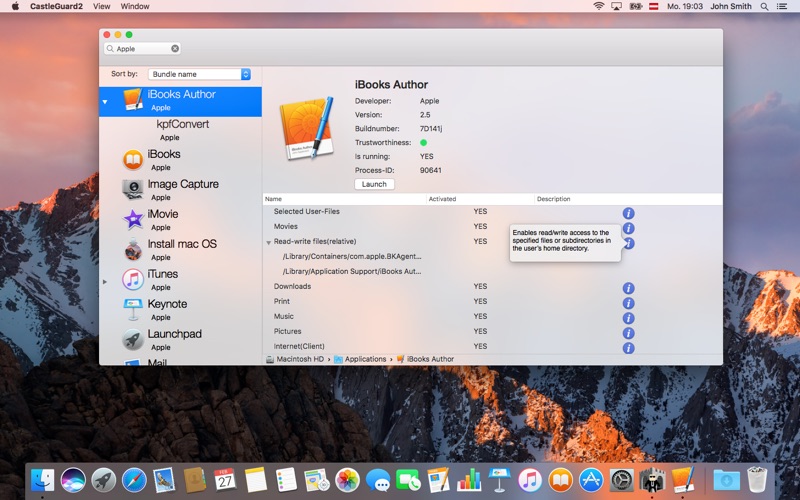Click the search field containing Apple
Viewport: 800px width, 500px height.
(142, 48)
